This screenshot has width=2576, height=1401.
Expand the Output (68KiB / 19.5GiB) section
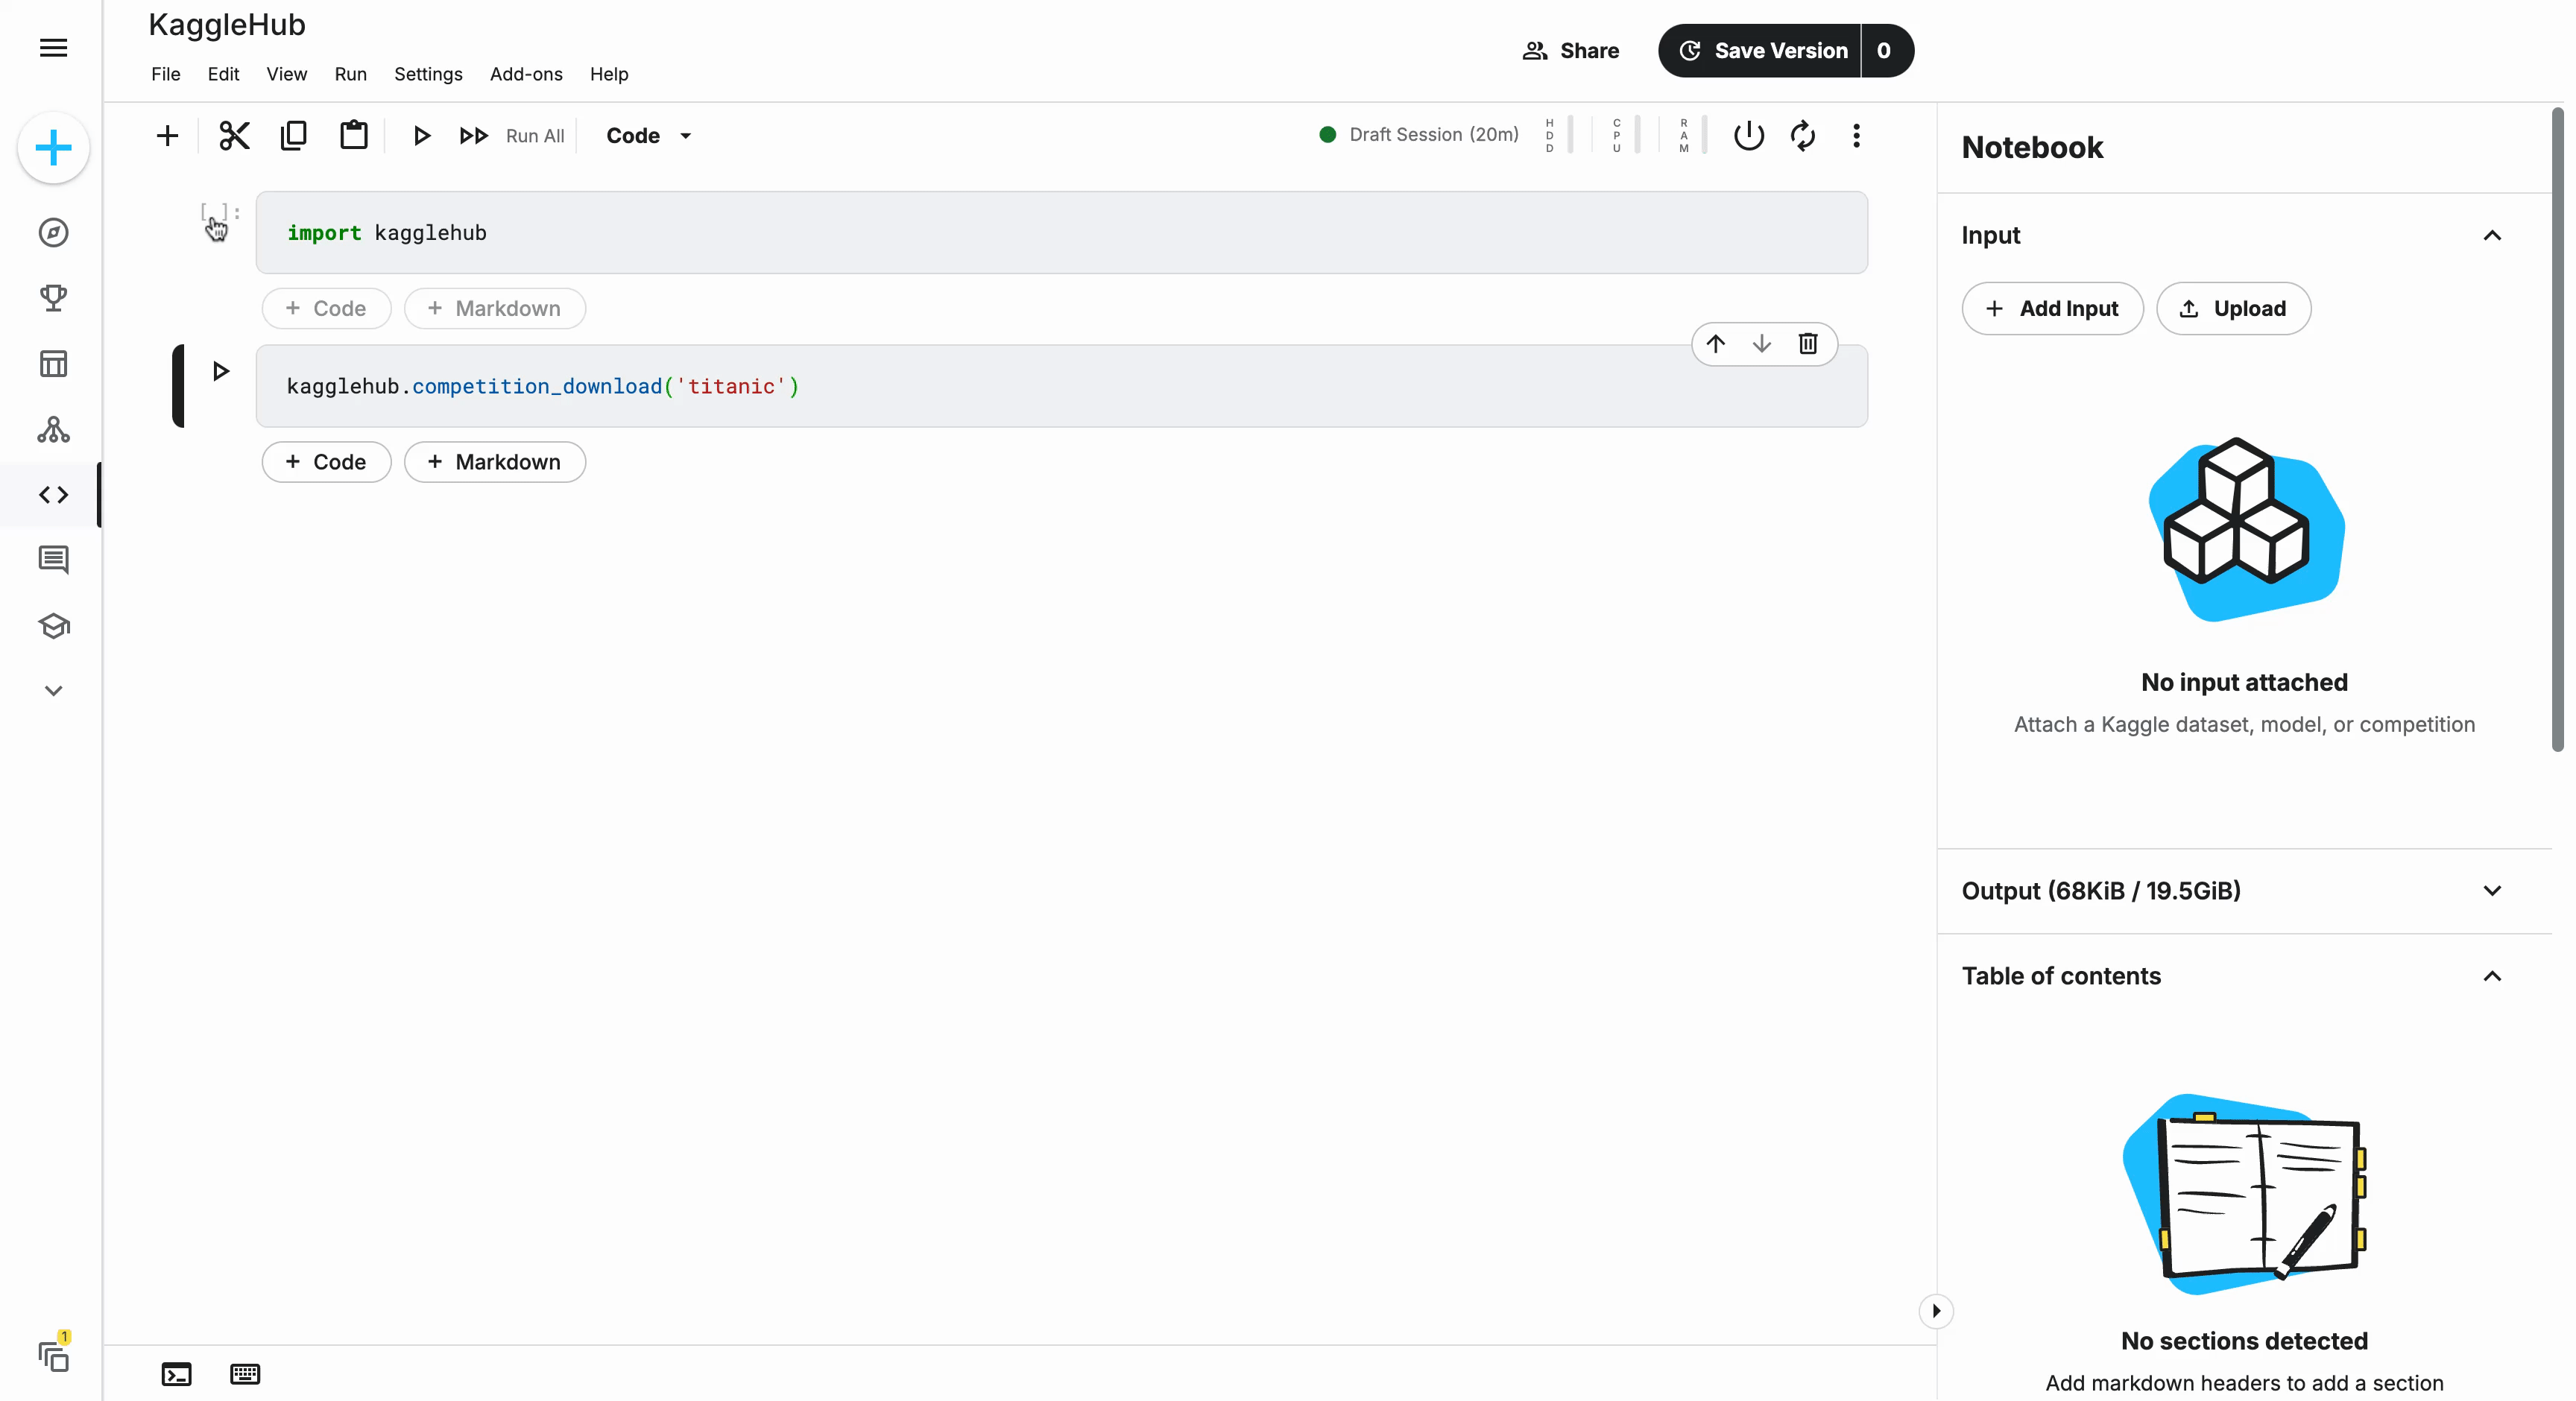click(2492, 890)
